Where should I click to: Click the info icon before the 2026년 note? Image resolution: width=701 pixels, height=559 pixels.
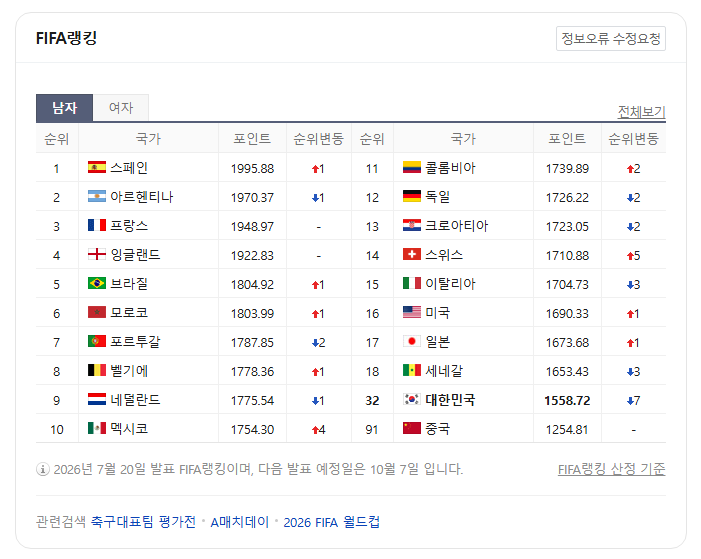coord(42,470)
